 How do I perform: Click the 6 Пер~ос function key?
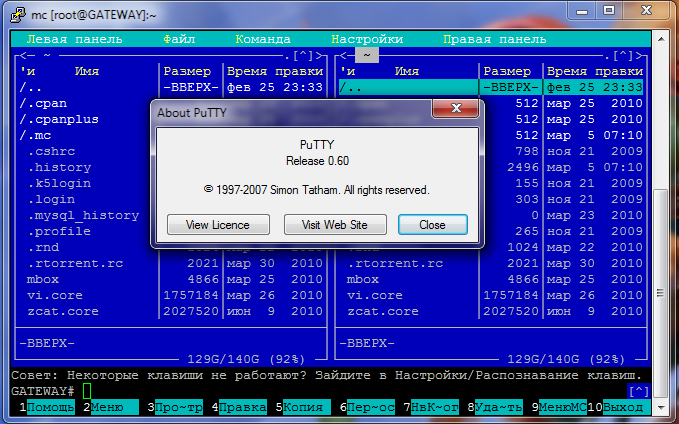coord(367,407)
